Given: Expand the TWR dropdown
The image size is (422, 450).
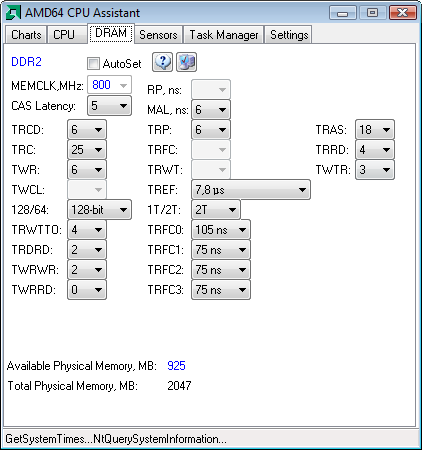Looking at the screenshot, I should coord(87,170).
